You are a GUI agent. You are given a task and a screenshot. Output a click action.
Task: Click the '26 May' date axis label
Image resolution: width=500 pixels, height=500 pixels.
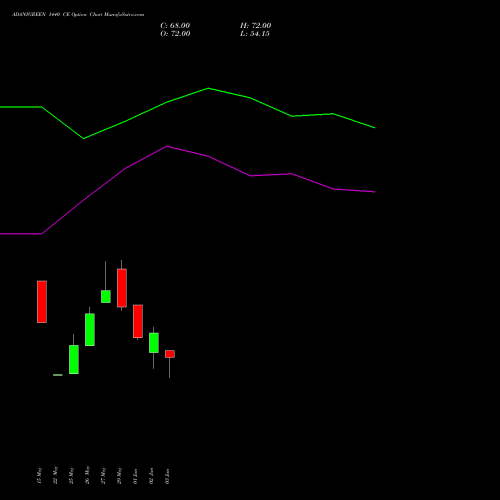coord(87,475)
